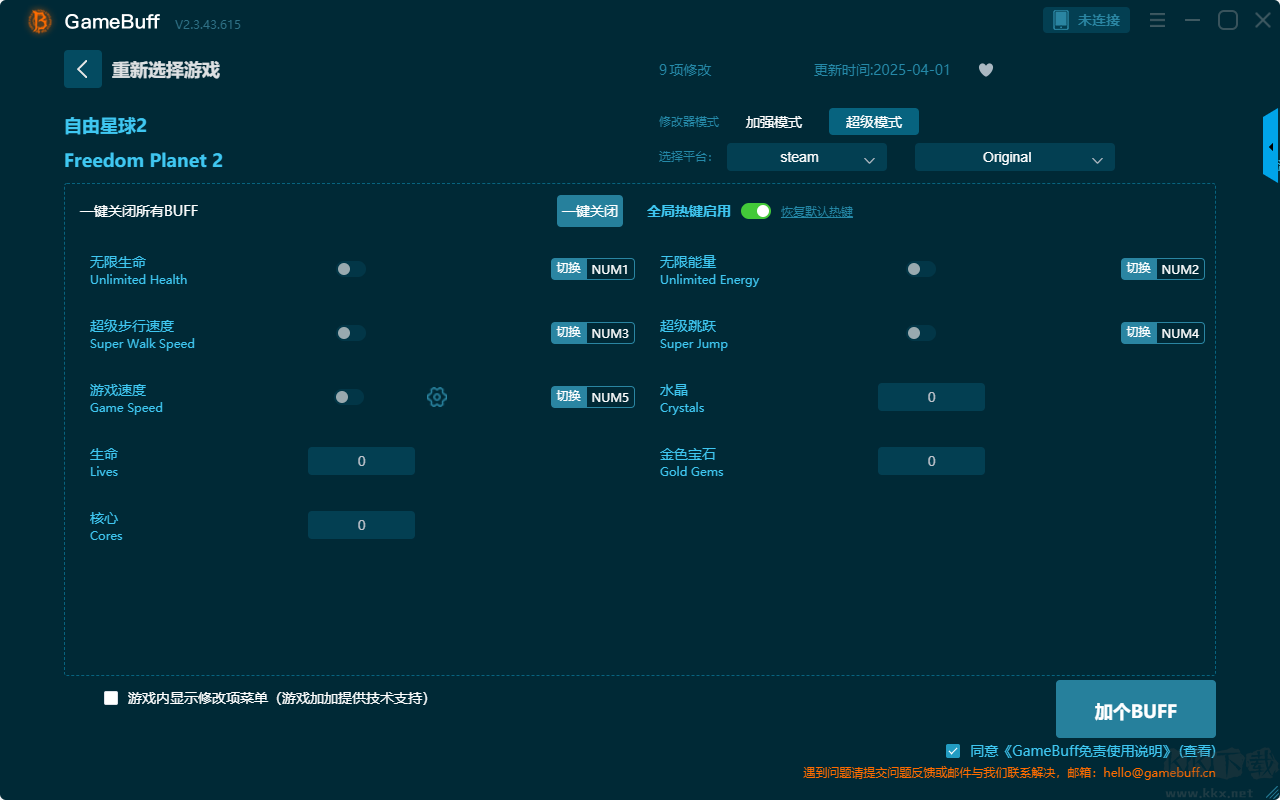Turn on Game Speed switch

[349, 397]
